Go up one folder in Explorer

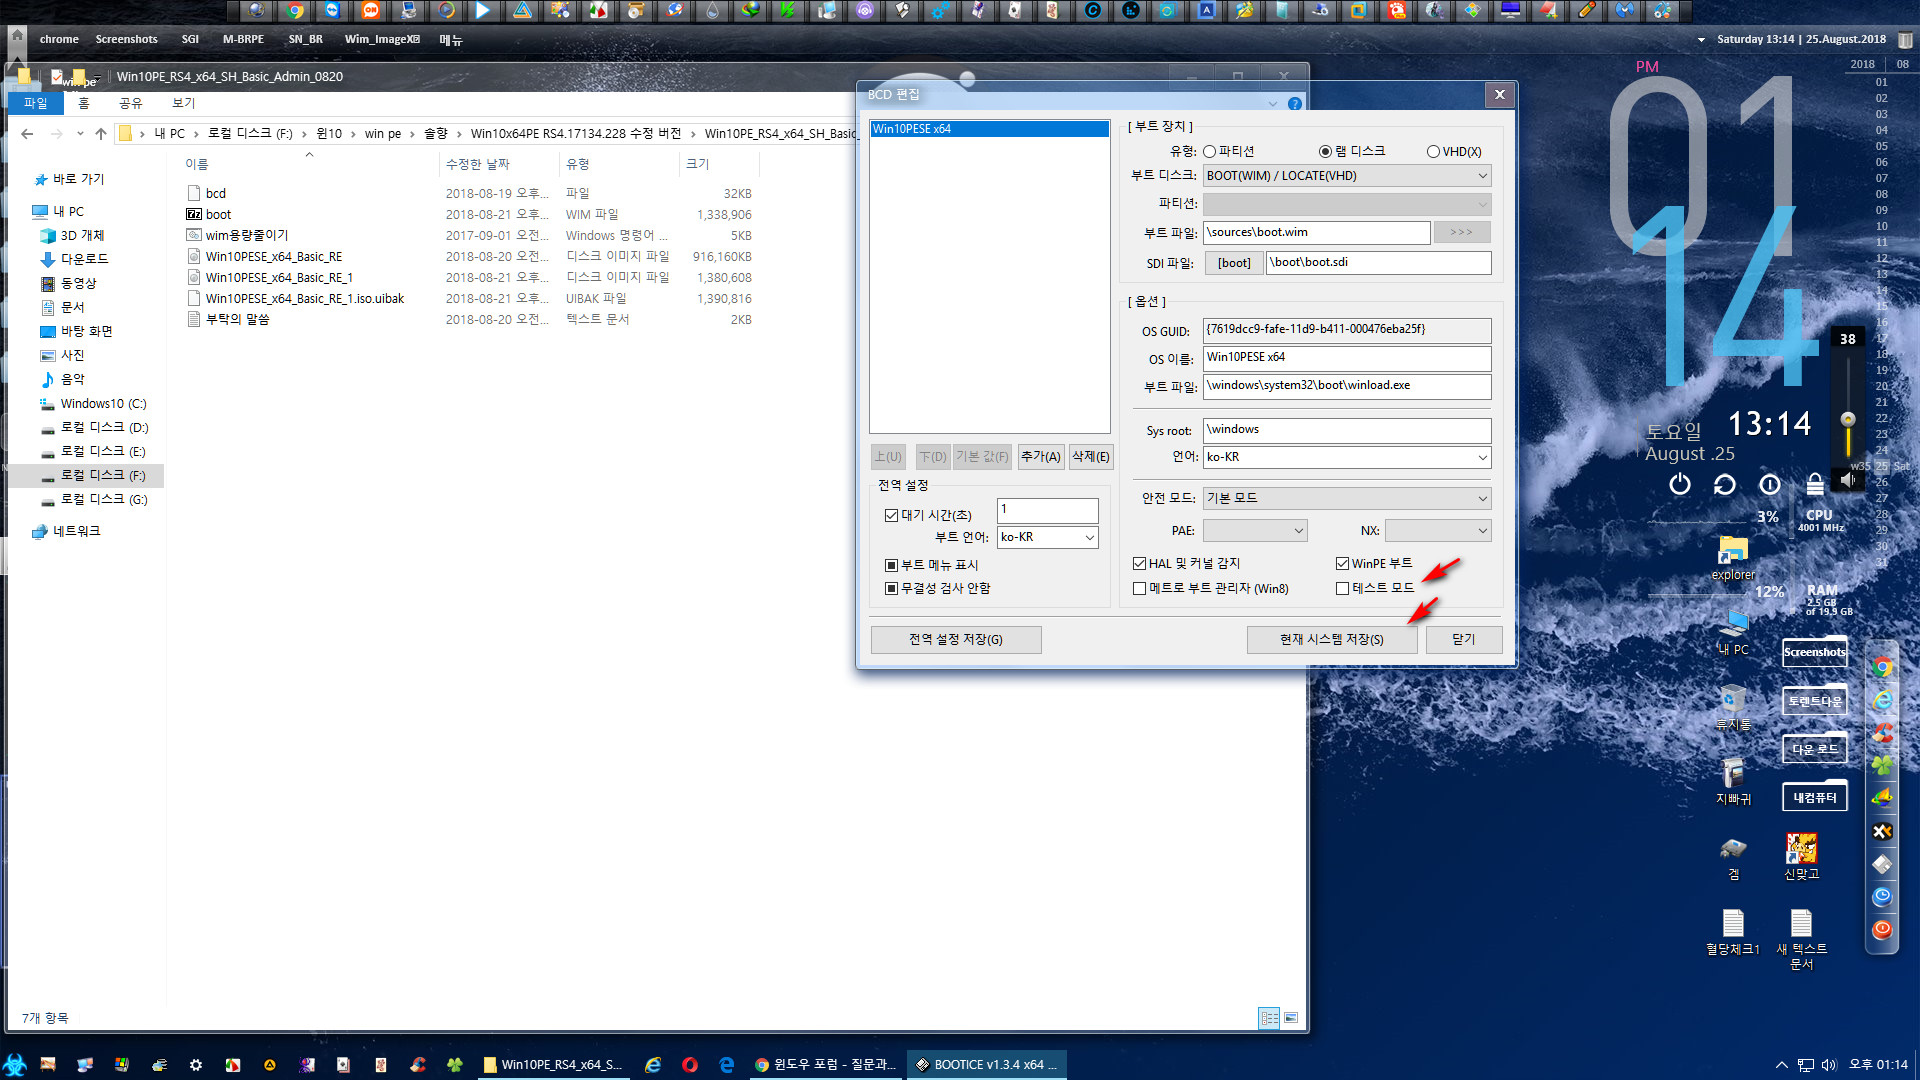point(101,134)
